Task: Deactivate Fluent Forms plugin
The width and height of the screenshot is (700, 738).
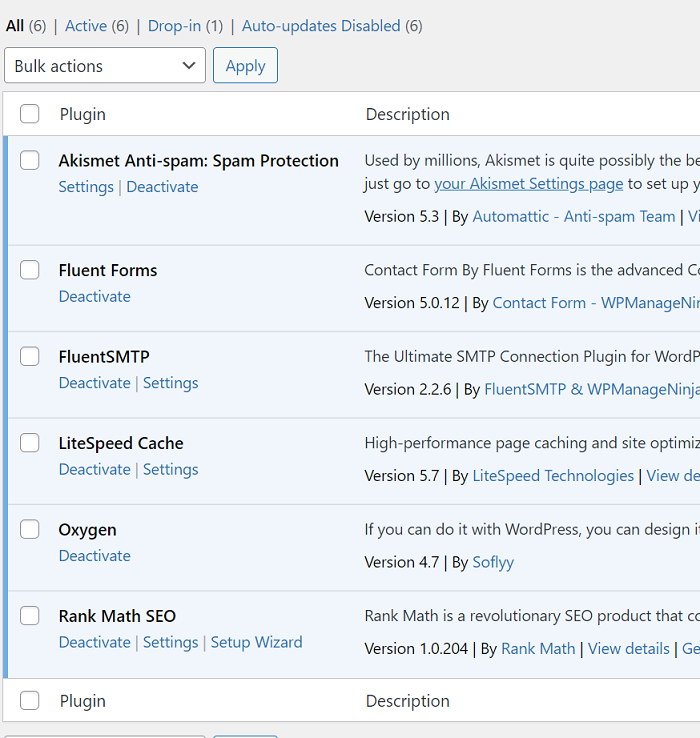Action: [95, 297]
